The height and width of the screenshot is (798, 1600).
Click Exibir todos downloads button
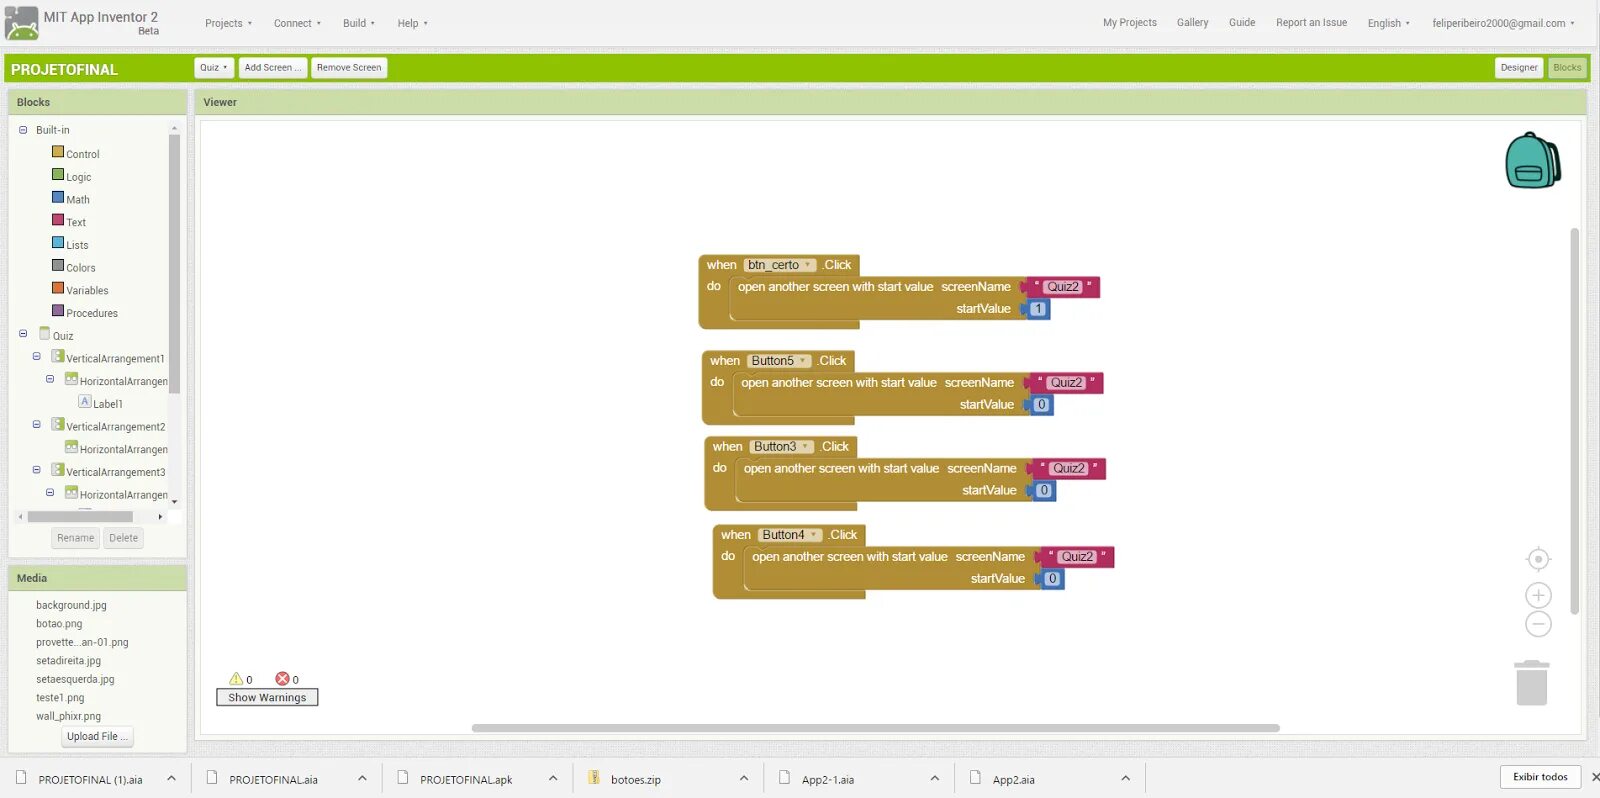tap(1540, 777)
